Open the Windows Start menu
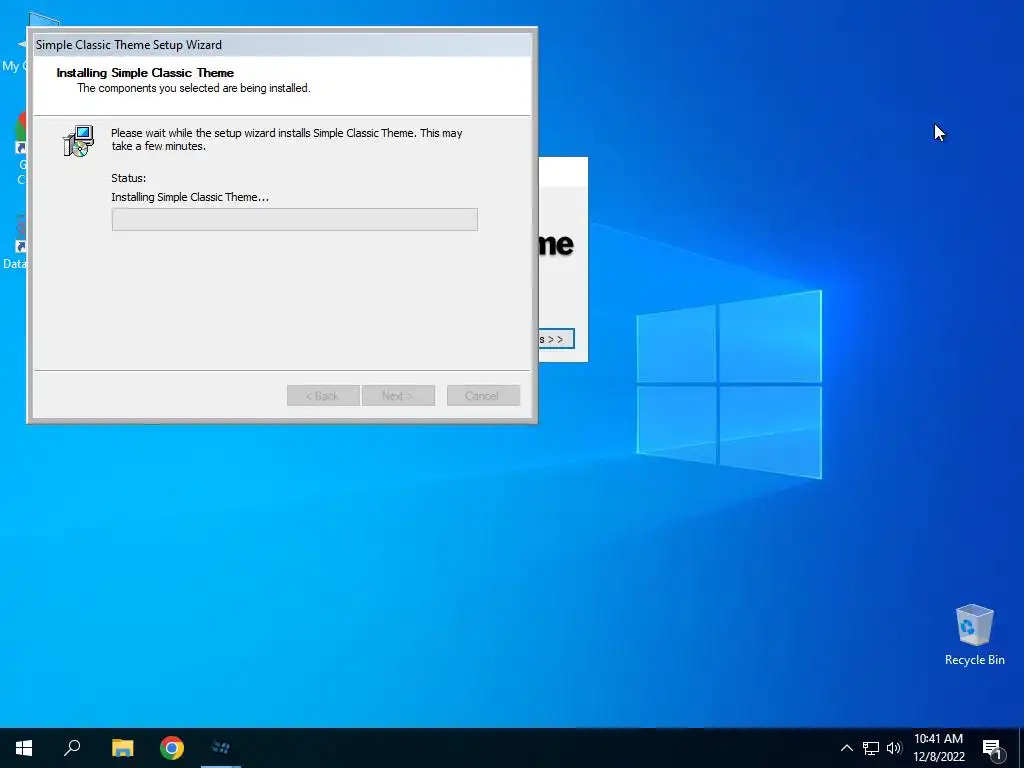The width and height of the screenshot is (1024, 768). coord(24,748)
